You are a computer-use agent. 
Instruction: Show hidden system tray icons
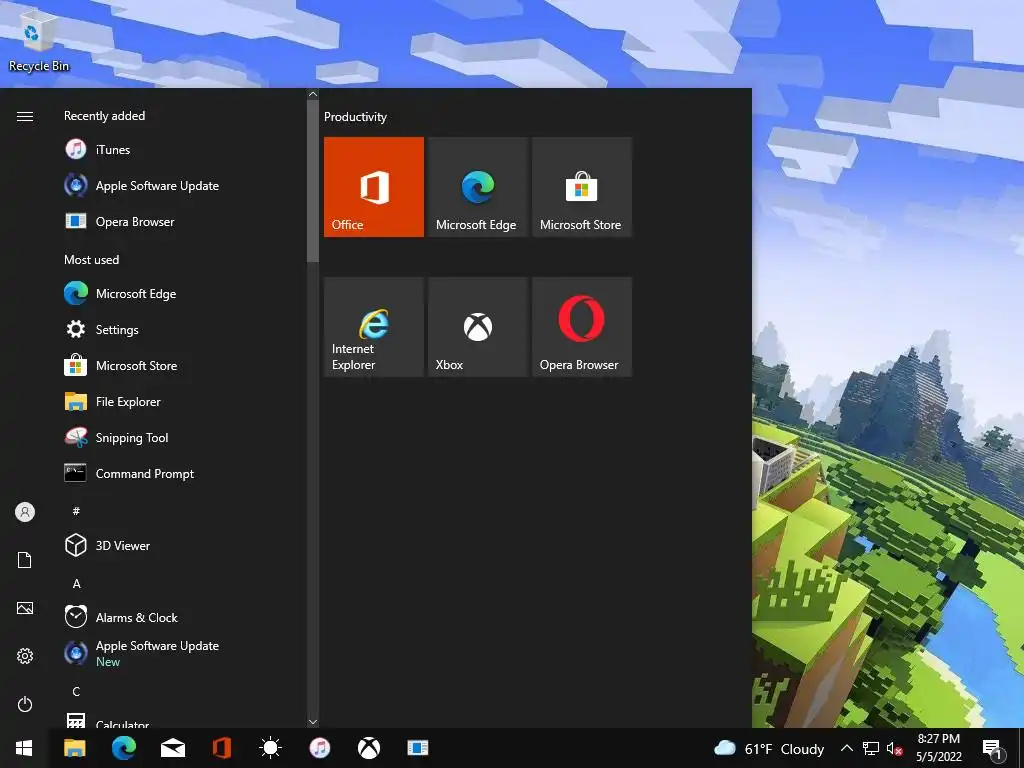point(846,748)
